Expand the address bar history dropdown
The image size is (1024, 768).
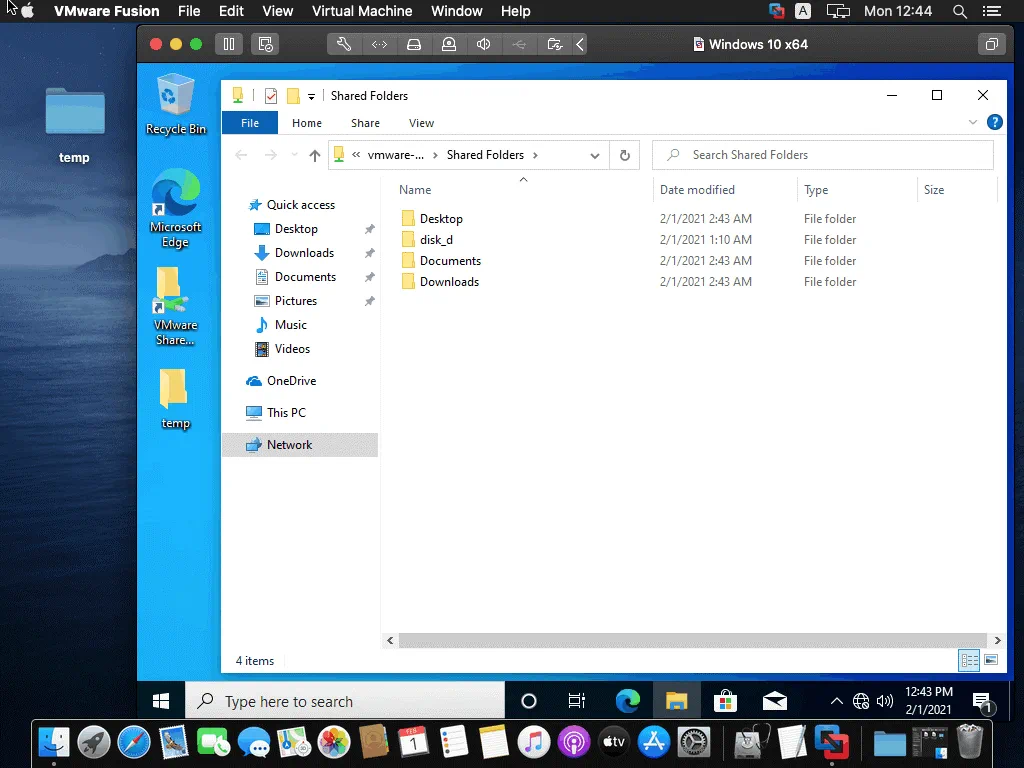pos(595,155)
